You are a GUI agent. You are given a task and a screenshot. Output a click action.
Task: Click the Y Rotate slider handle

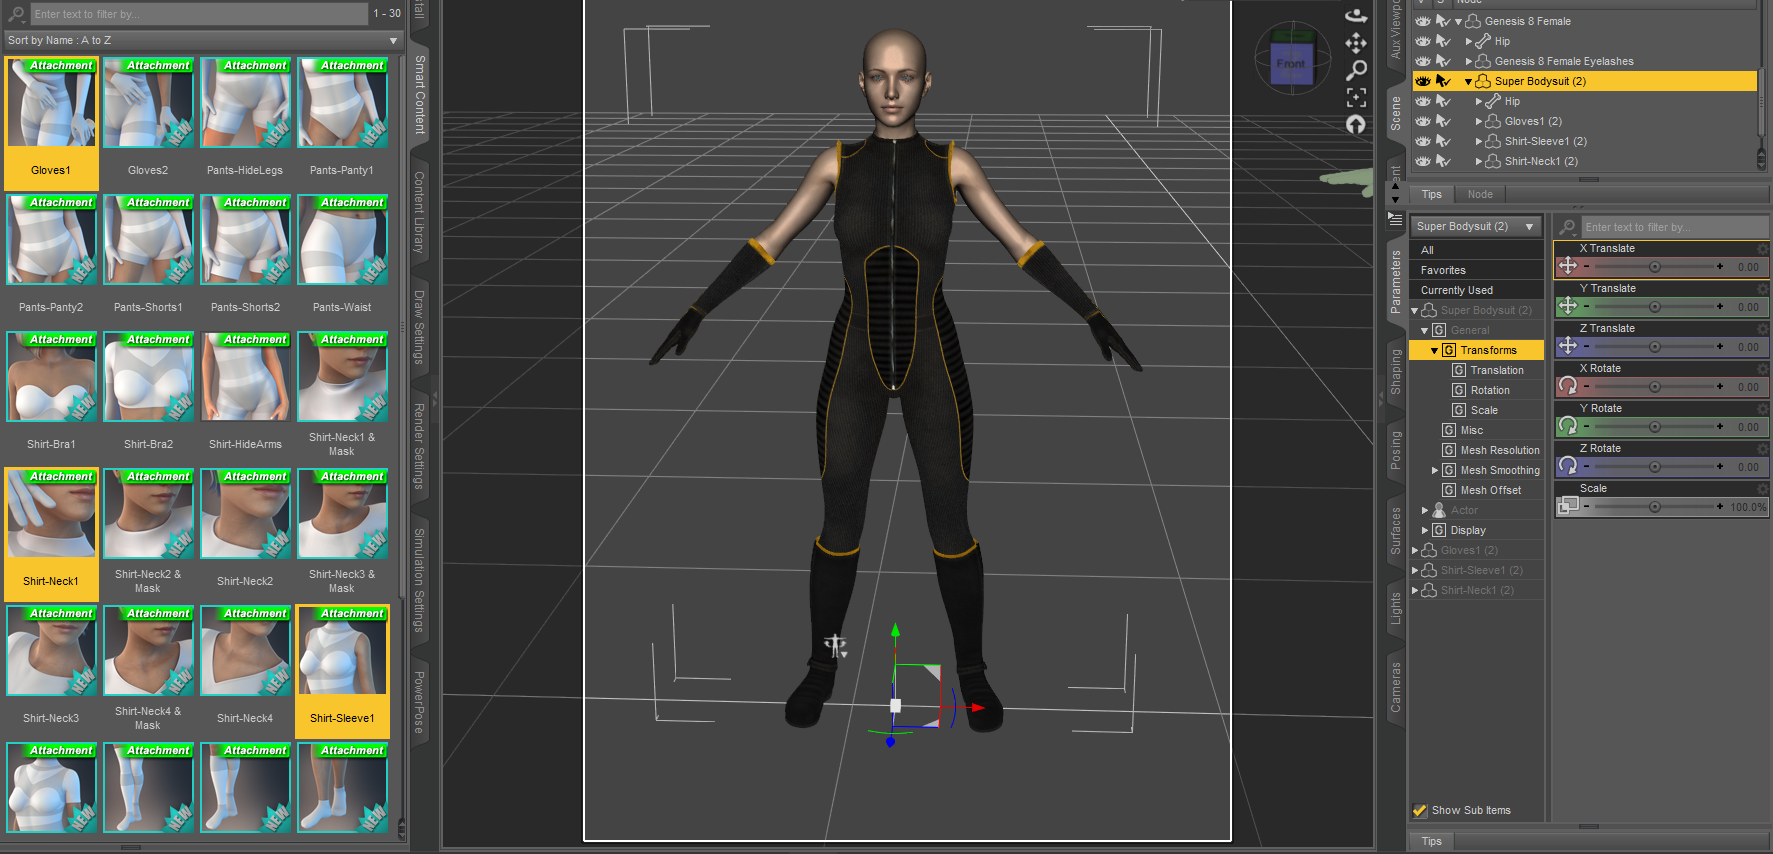coord(1655,427)
